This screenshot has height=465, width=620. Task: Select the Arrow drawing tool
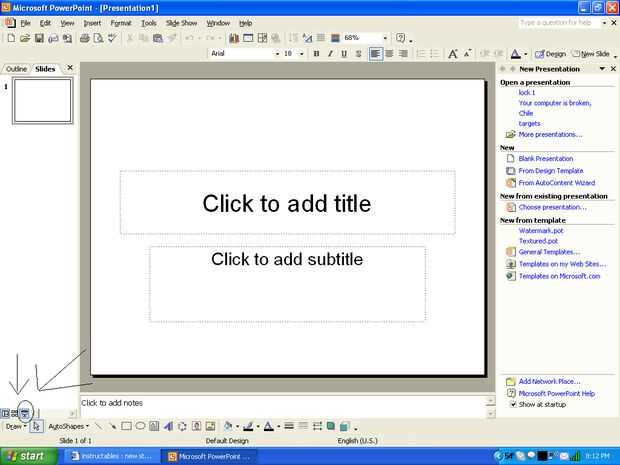113,426
